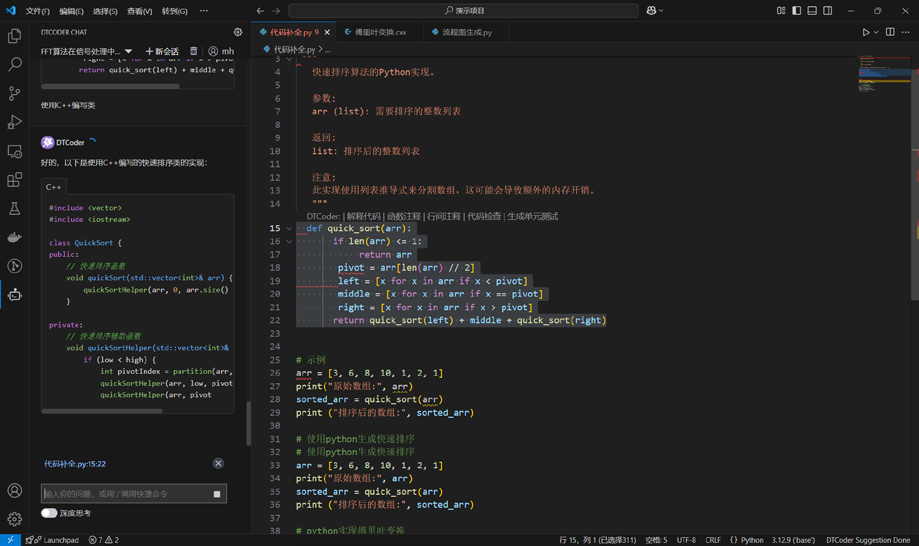This screenshot has height=546, width=919.
Task: Open the run button dropdown arrow
Action: (x=876, y=32)
